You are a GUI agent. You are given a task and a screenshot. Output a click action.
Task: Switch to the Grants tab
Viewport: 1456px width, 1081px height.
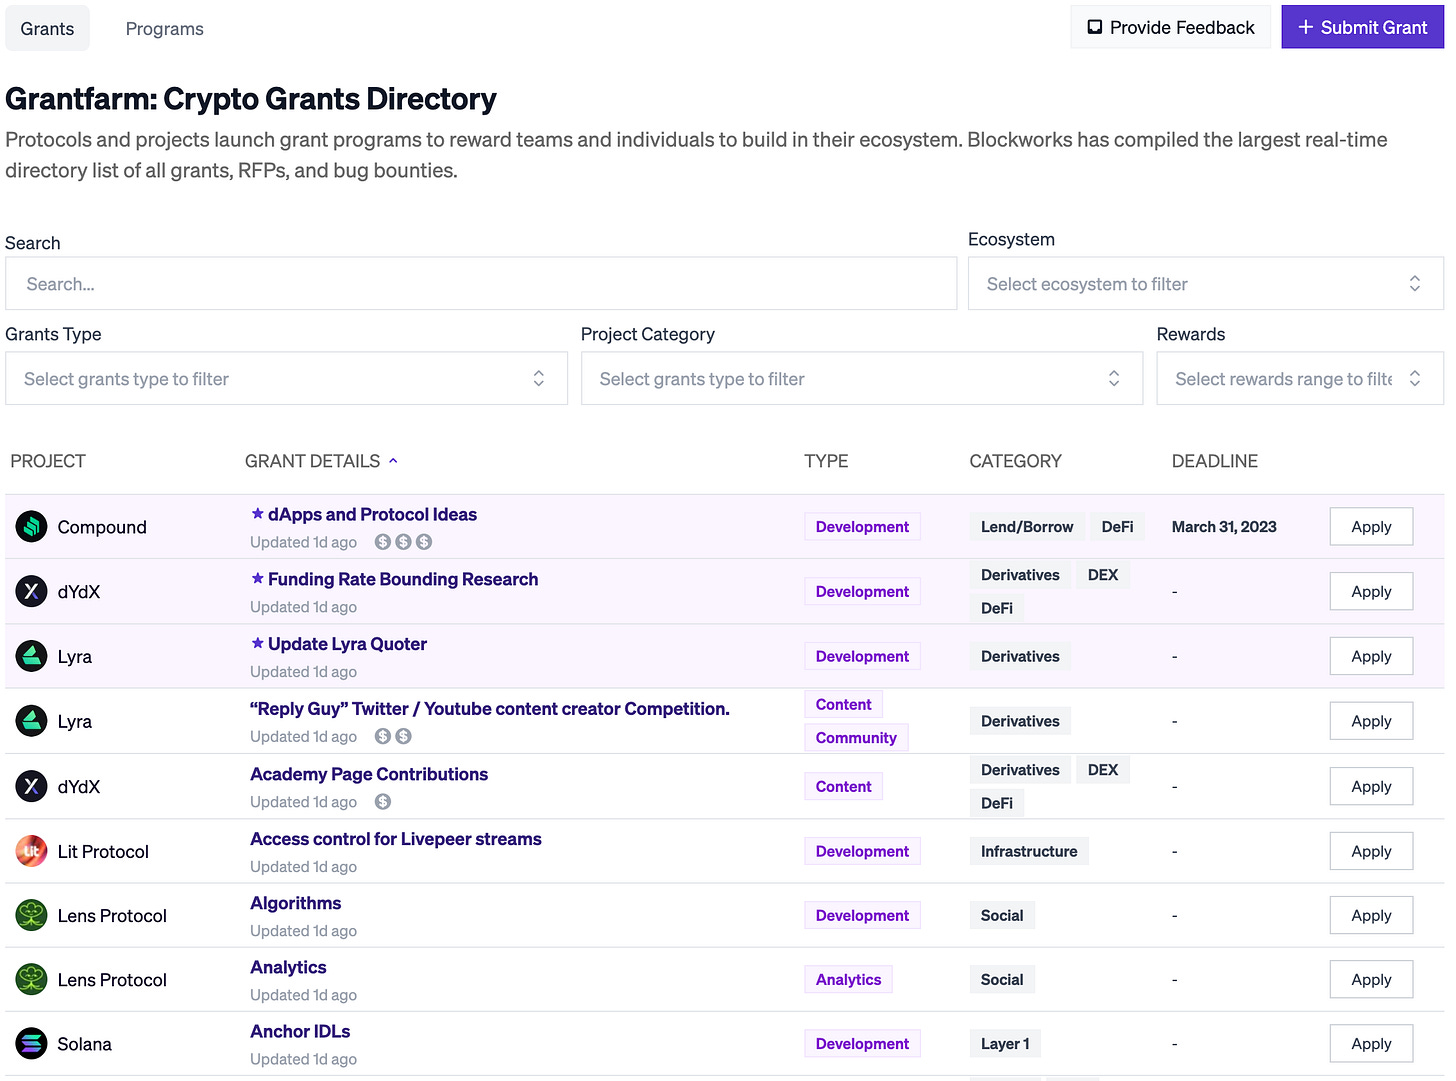(47, 28)
